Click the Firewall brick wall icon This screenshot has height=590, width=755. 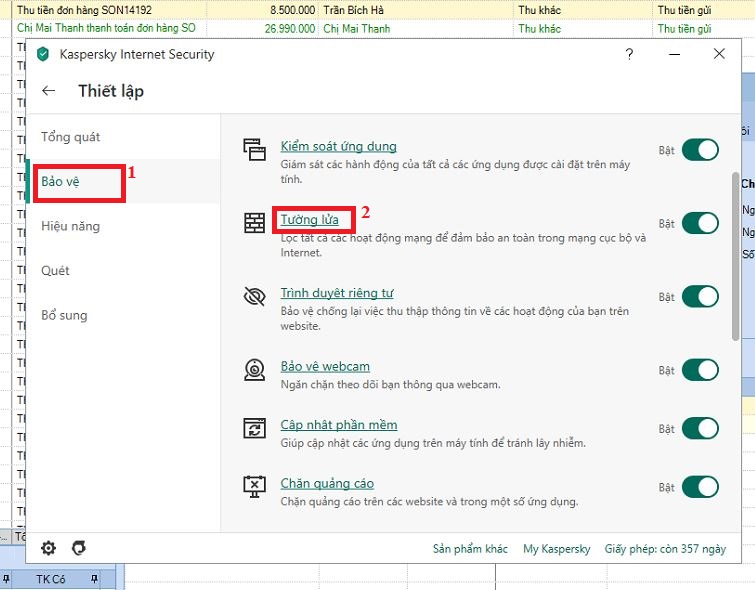254,223
